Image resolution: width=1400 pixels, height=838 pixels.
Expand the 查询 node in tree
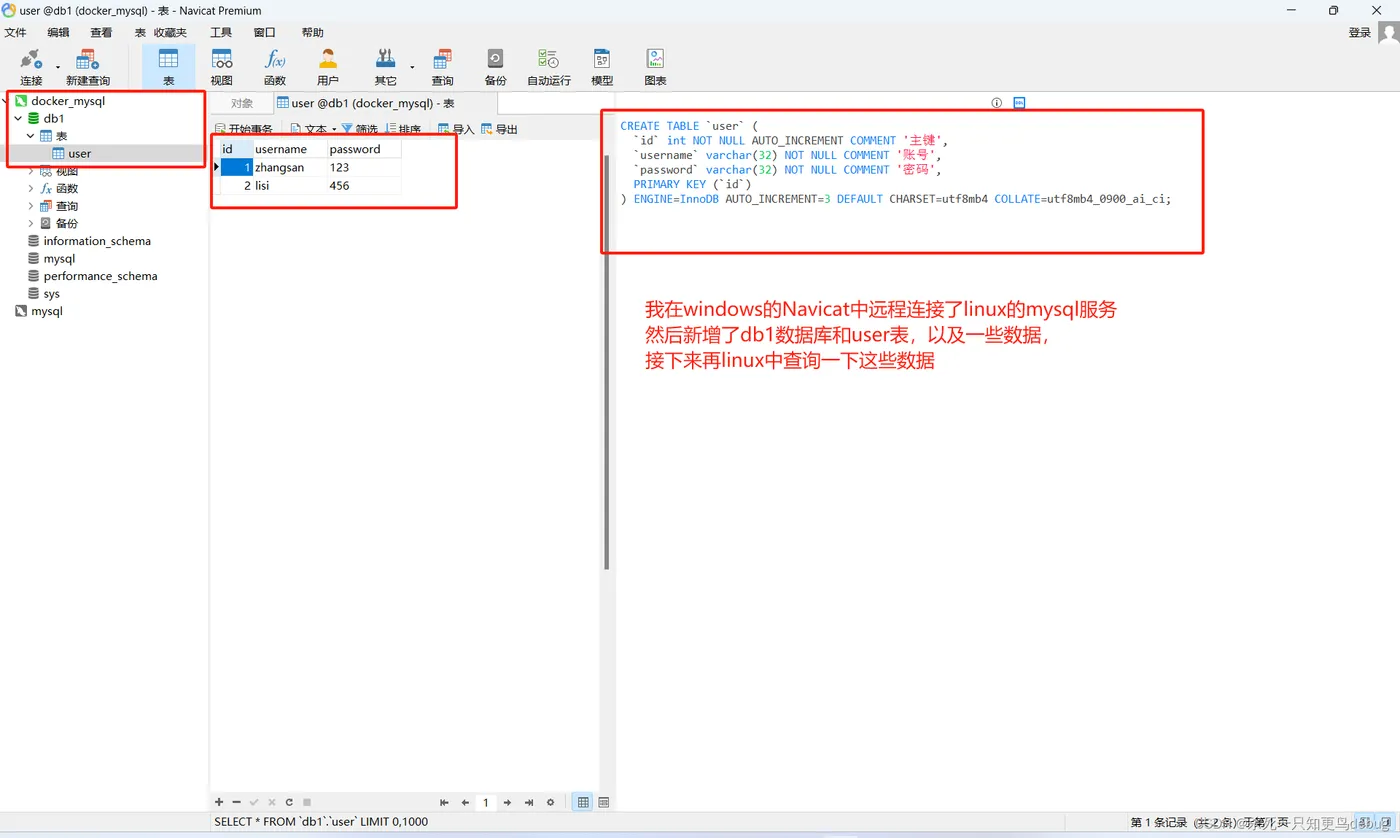pos(30,206)
